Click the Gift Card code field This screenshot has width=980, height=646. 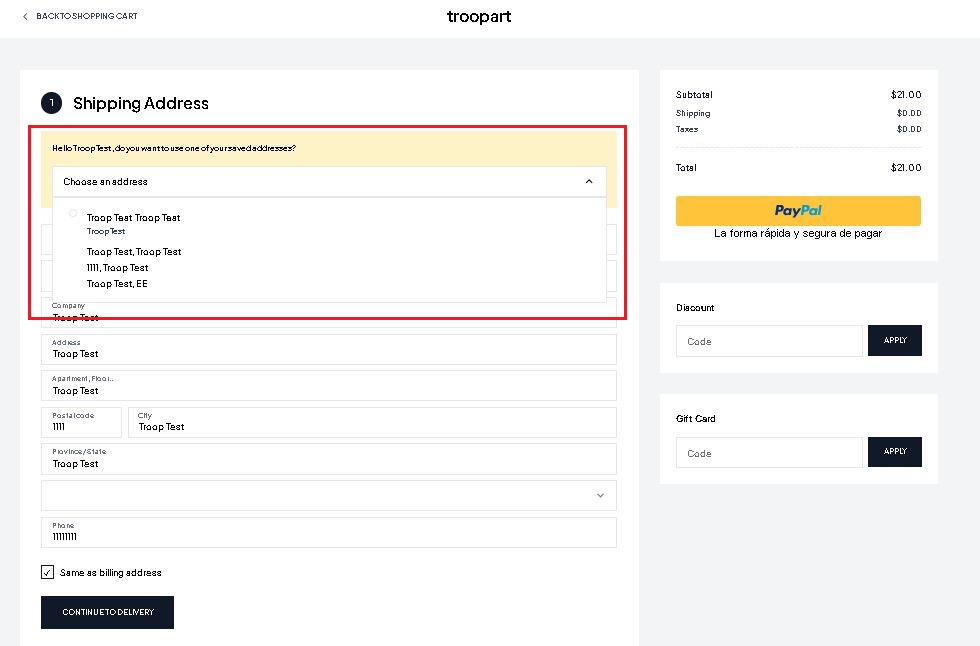[x=769, y=452]
